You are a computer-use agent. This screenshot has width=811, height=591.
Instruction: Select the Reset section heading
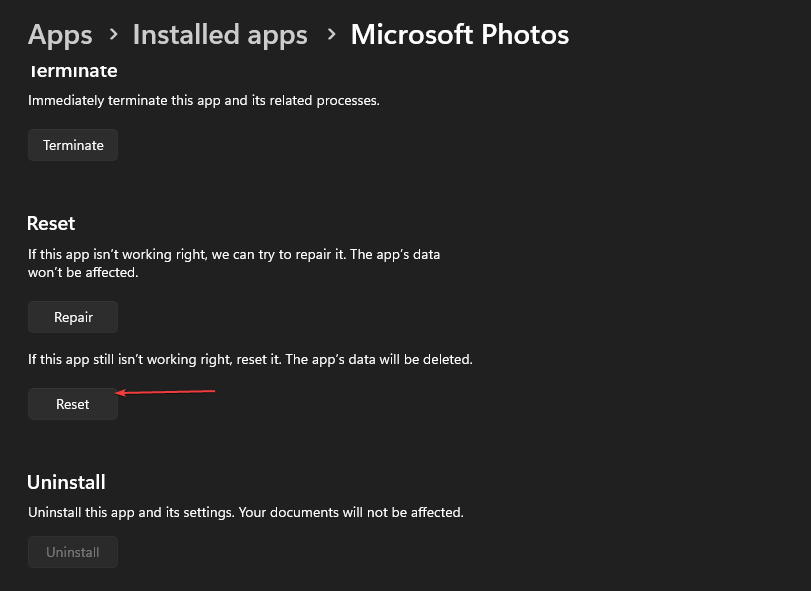(x=51, y=223)
